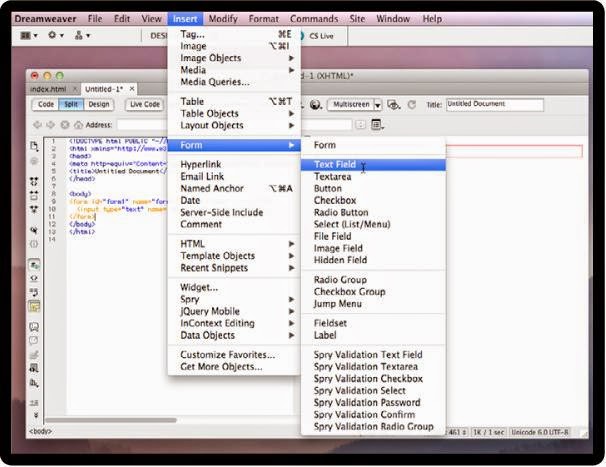This screenshot has height=467, width=606.
Task: Switch to Split view
Action: point(71,104)
